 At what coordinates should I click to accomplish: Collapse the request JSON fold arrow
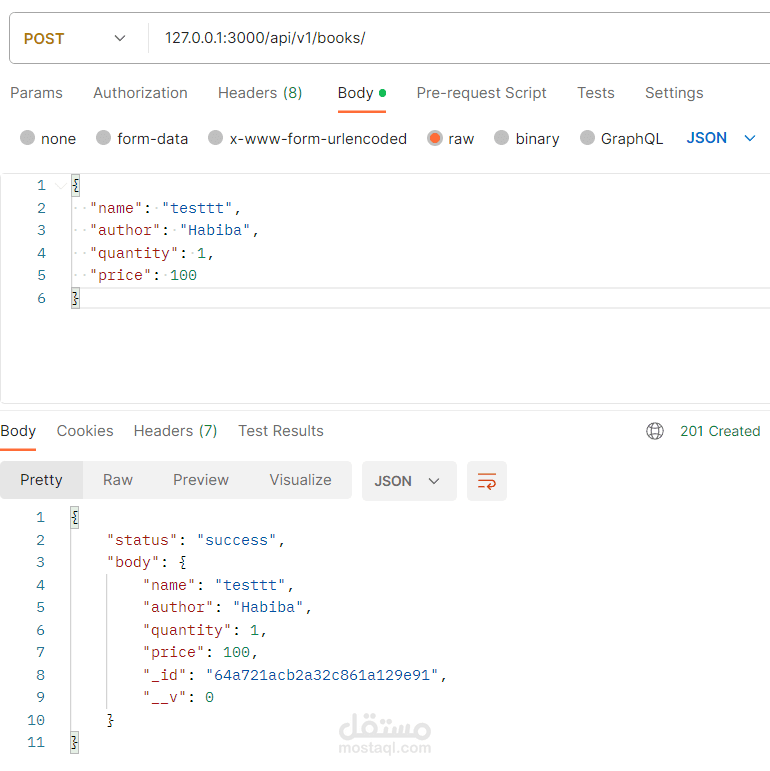pyautogui.click(x=60, y=186)
